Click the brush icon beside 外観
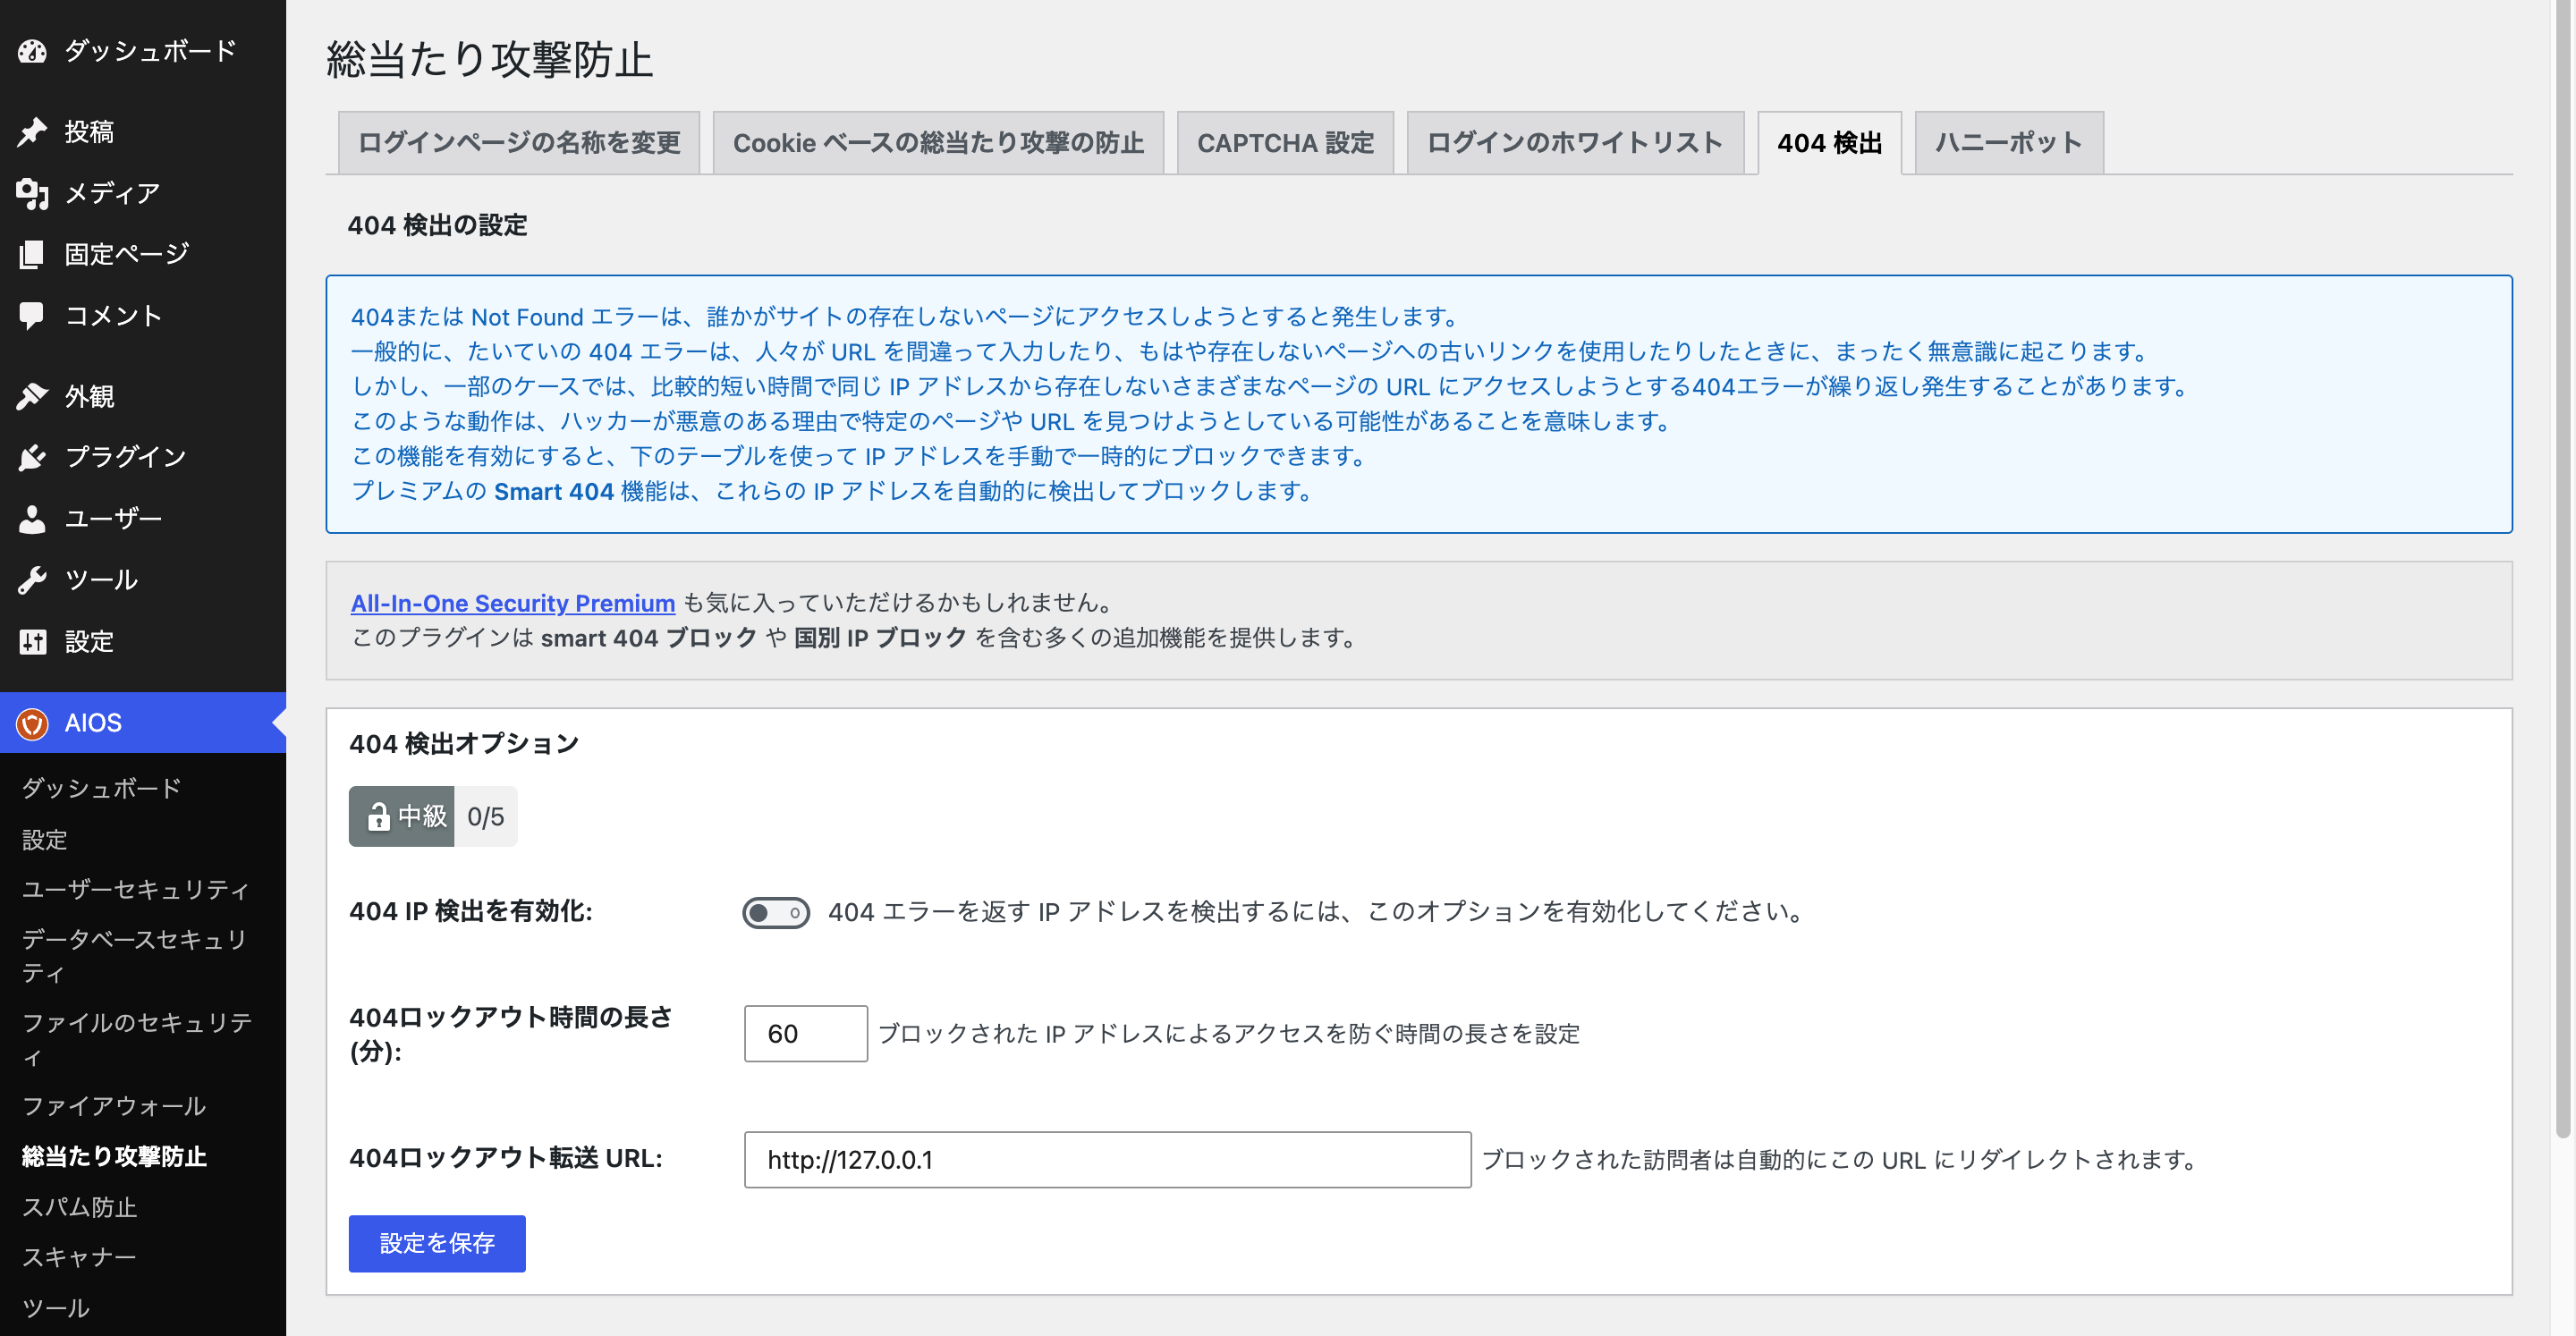 pos(32,396)
